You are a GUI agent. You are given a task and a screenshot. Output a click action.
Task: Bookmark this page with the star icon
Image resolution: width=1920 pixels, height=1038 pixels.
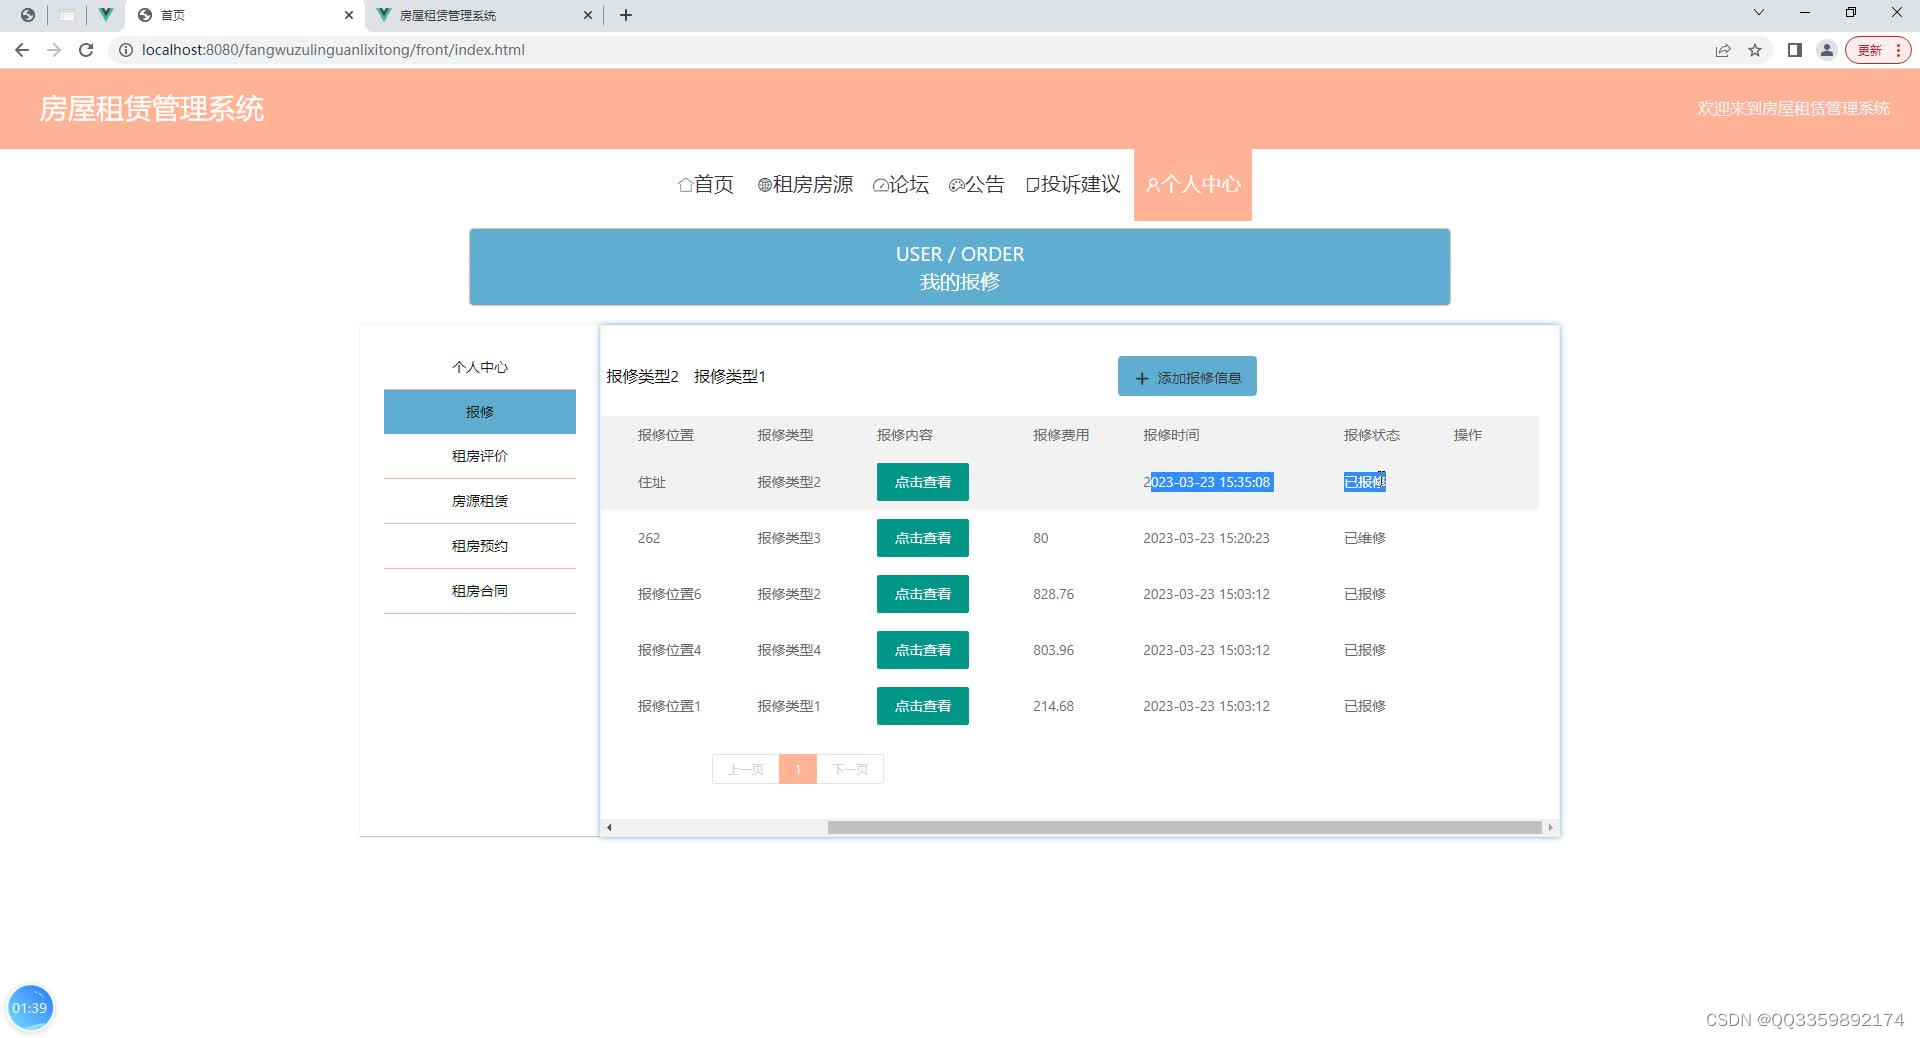[x=1755, y=50]
